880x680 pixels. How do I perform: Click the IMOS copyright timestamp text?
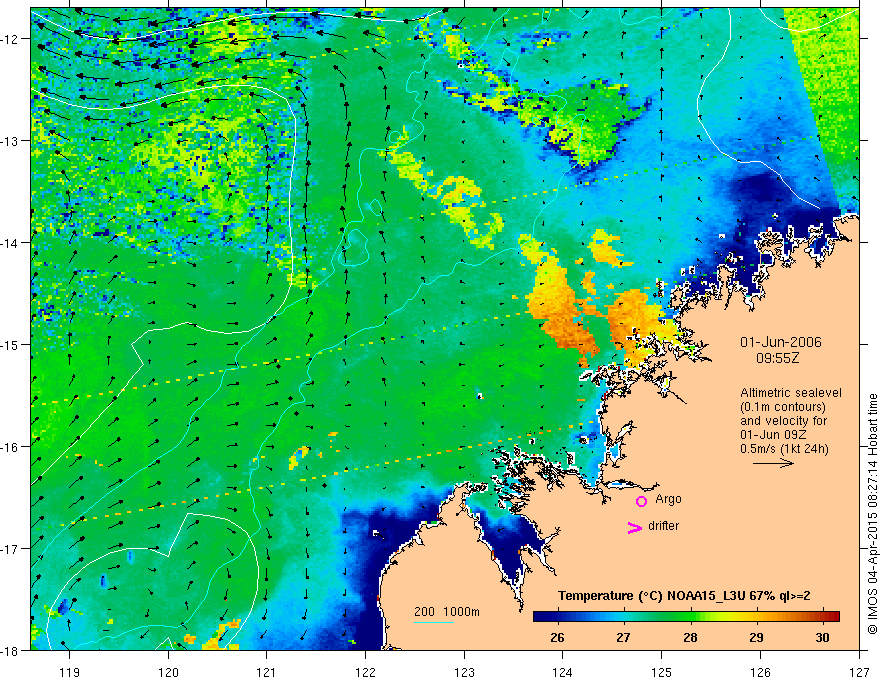[872, 514]
